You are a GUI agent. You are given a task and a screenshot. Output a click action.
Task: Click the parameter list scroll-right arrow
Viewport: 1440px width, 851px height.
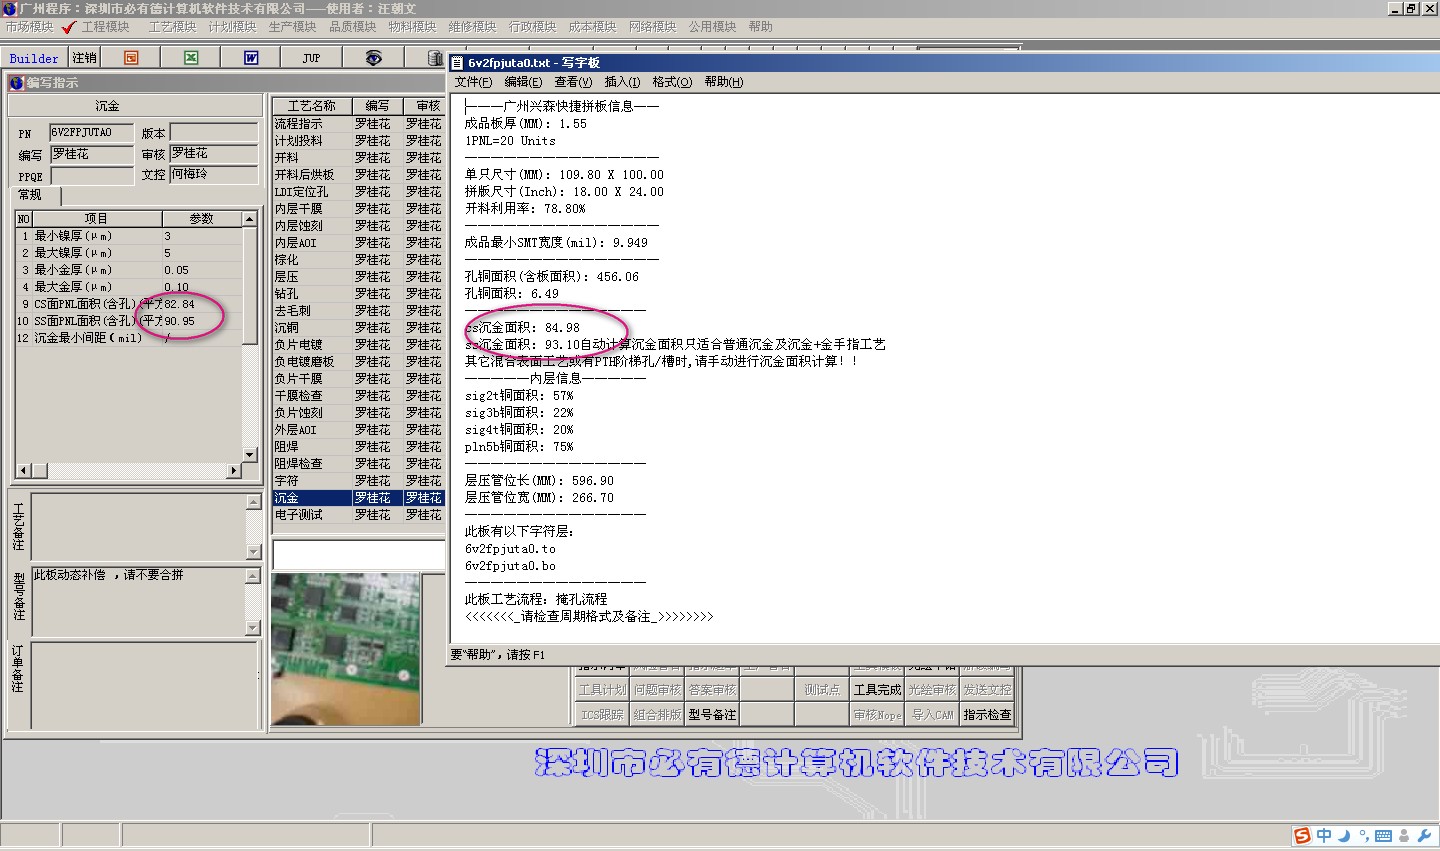click(234, 470)
